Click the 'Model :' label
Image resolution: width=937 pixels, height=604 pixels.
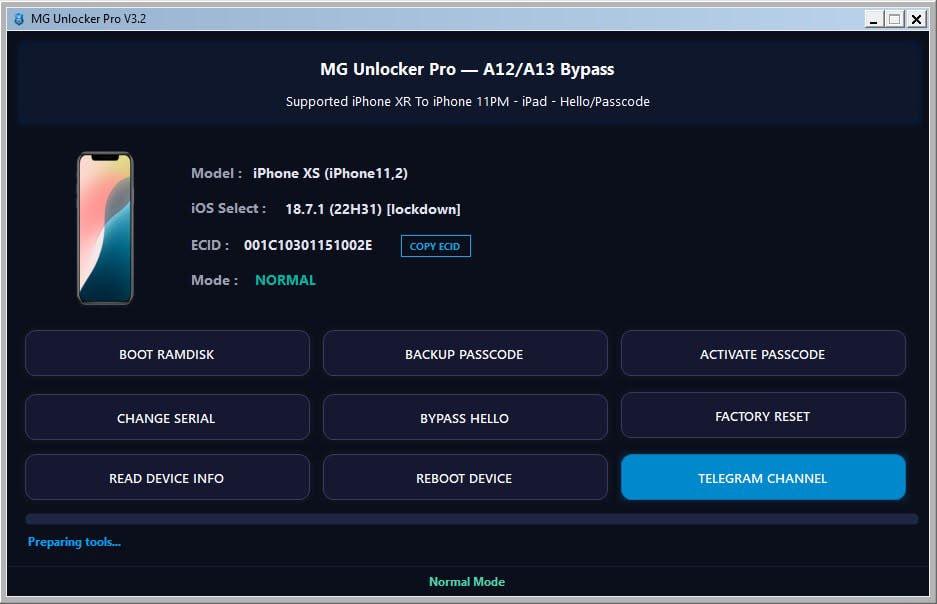click(x=216, y=173)
